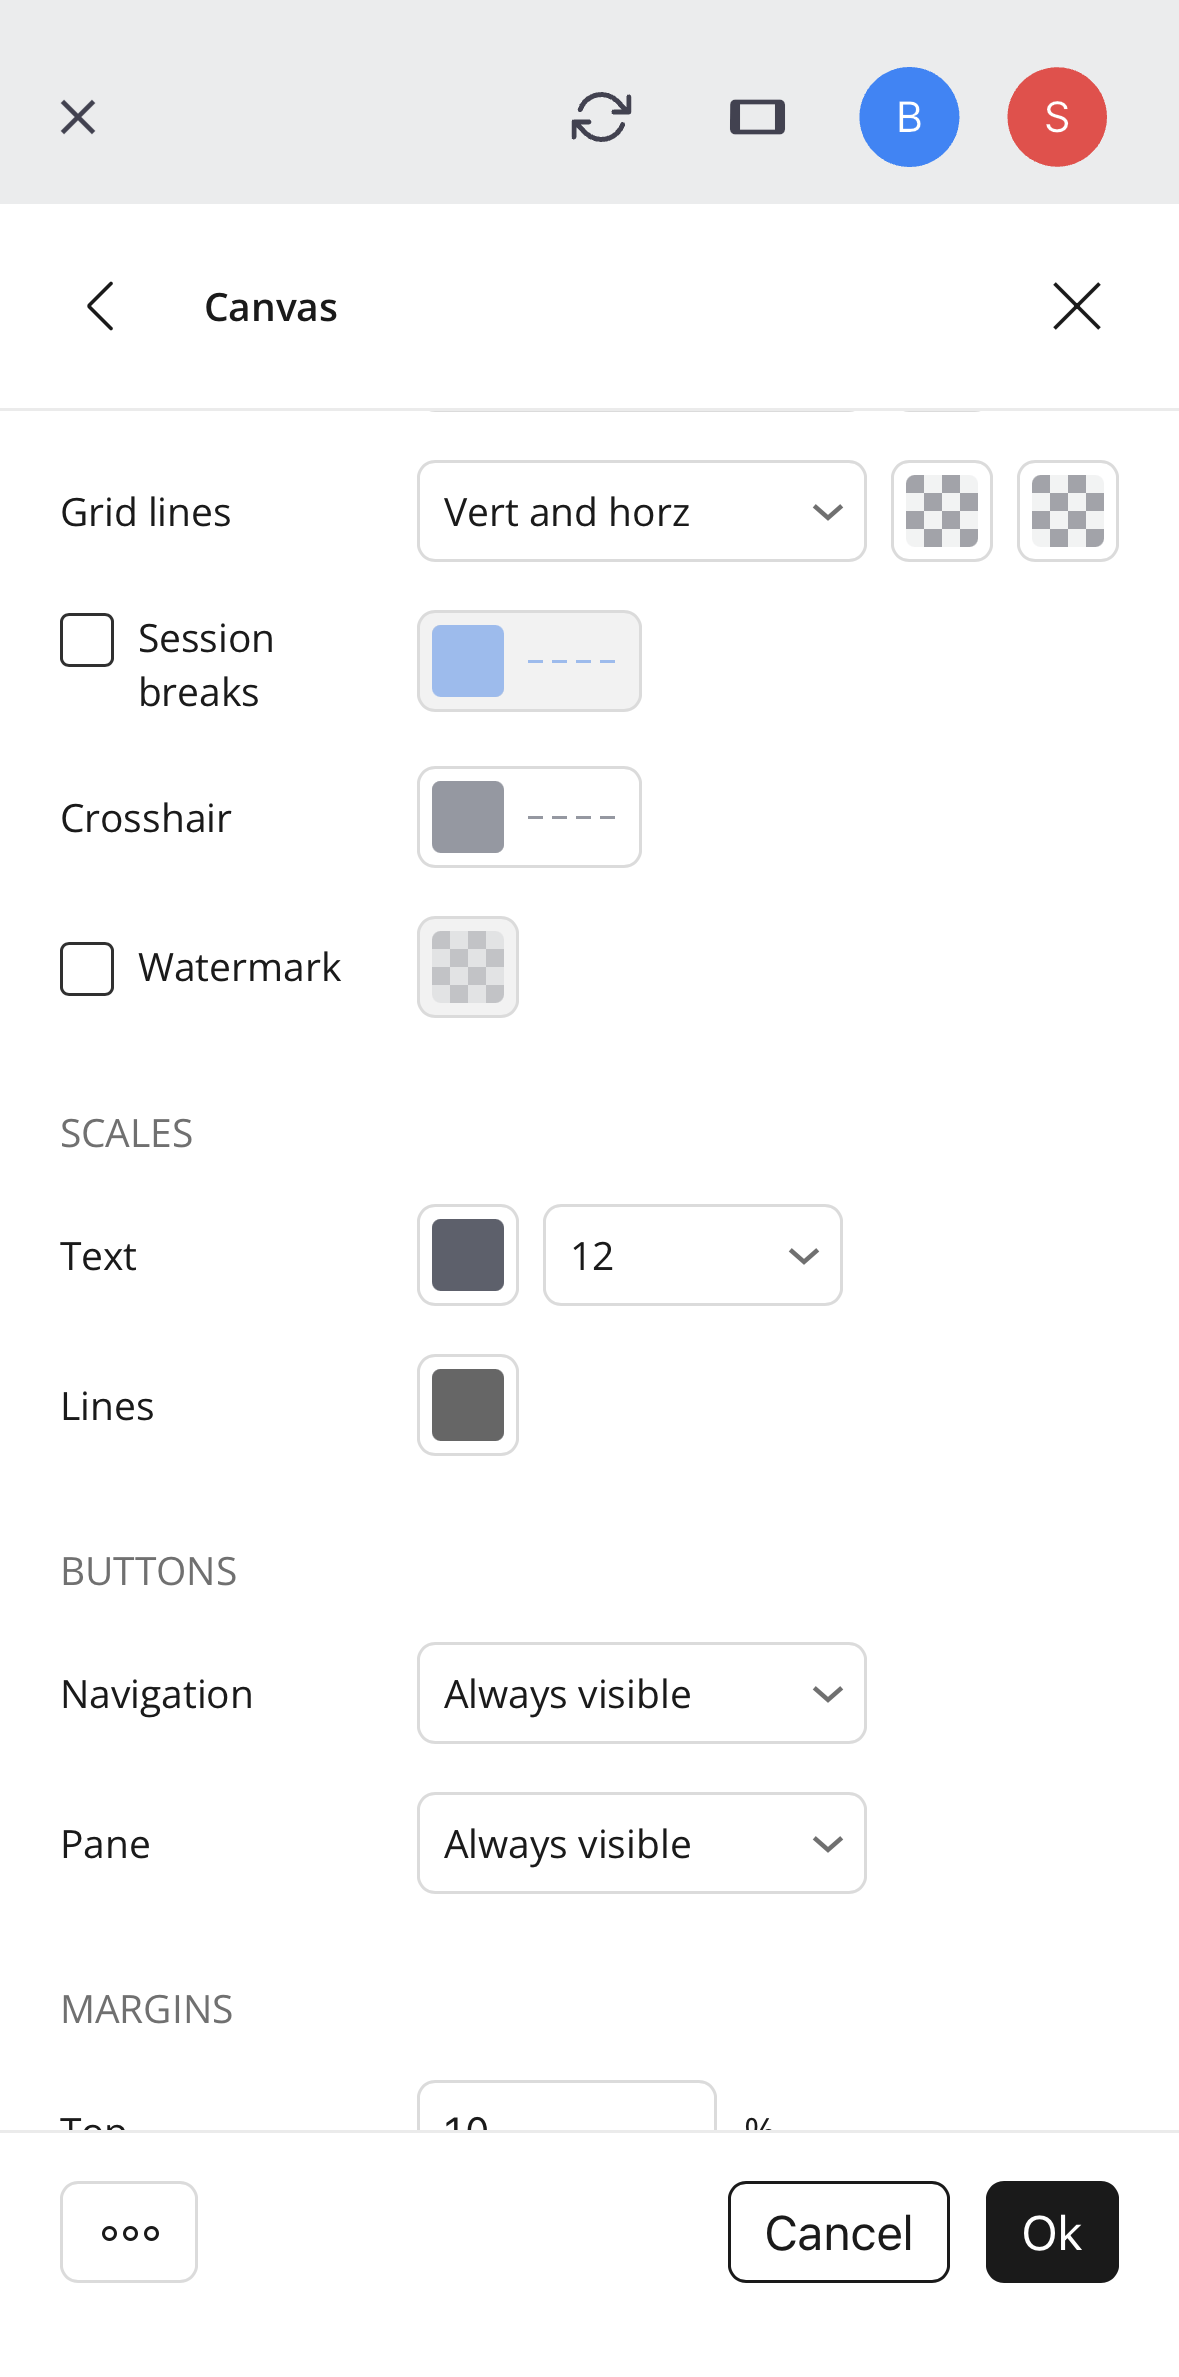Click the refresh sync icon

(601, 117)
